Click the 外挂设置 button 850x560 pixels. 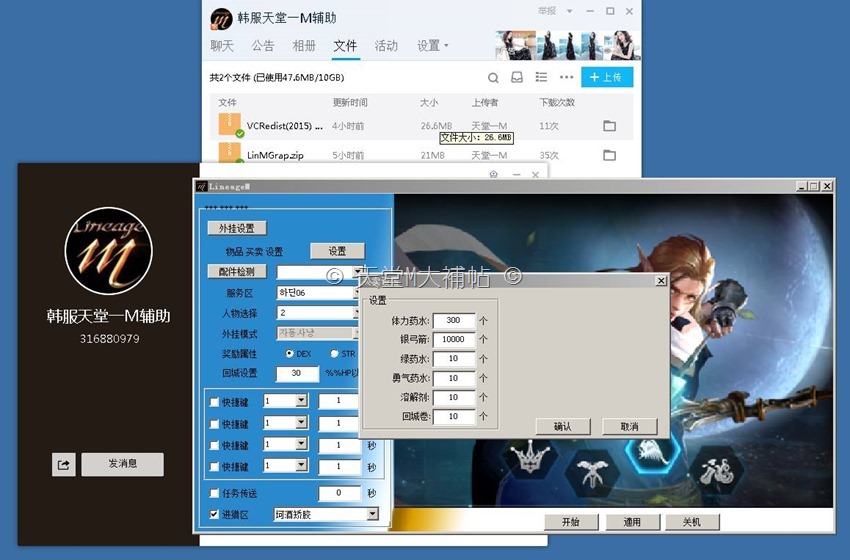237,228
